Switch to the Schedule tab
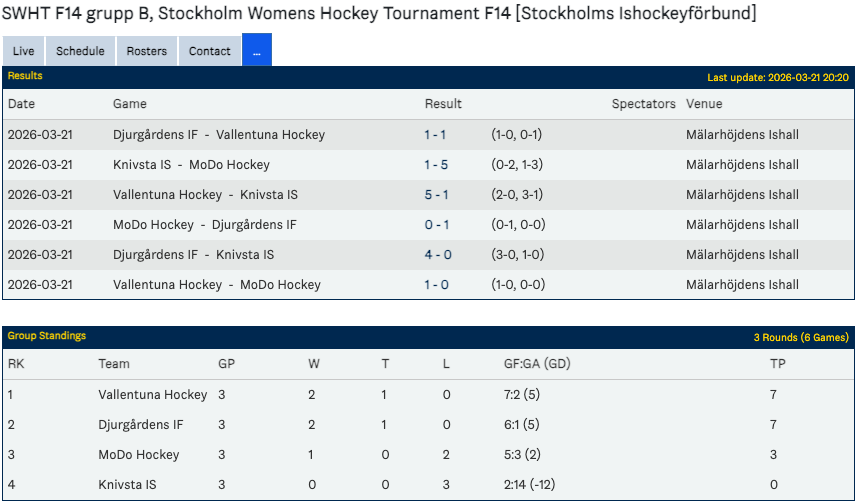 pyautogui.click(x=80, y=51)
